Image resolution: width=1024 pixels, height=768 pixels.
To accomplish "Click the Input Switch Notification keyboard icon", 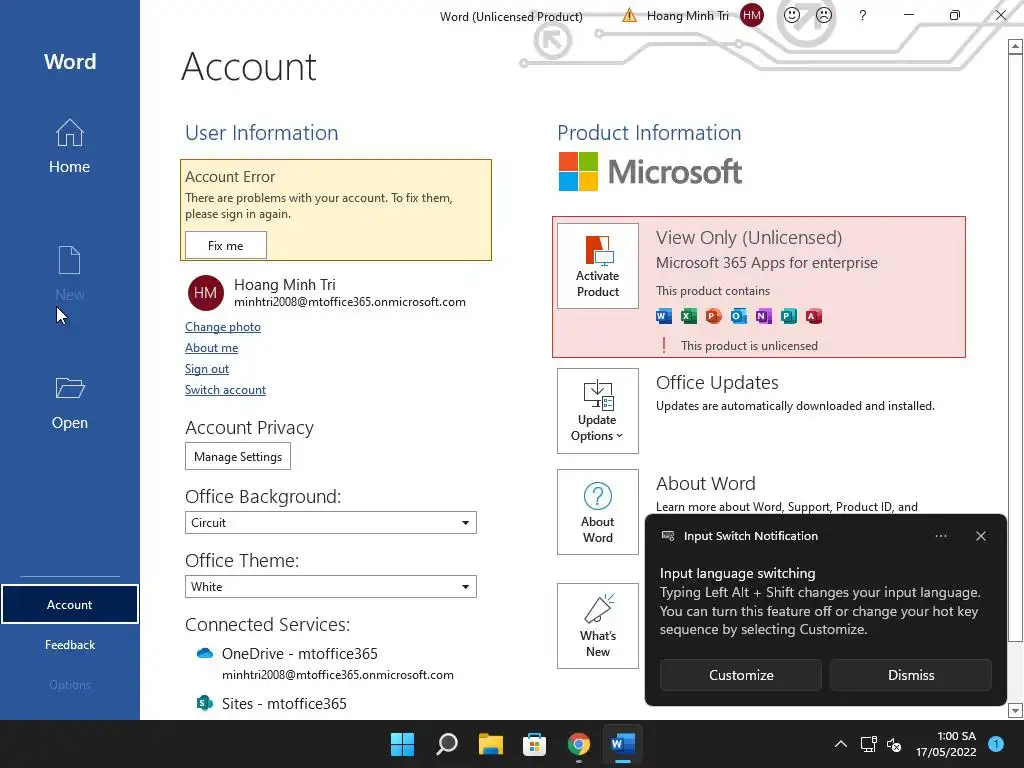I will [x=667, y=536].
